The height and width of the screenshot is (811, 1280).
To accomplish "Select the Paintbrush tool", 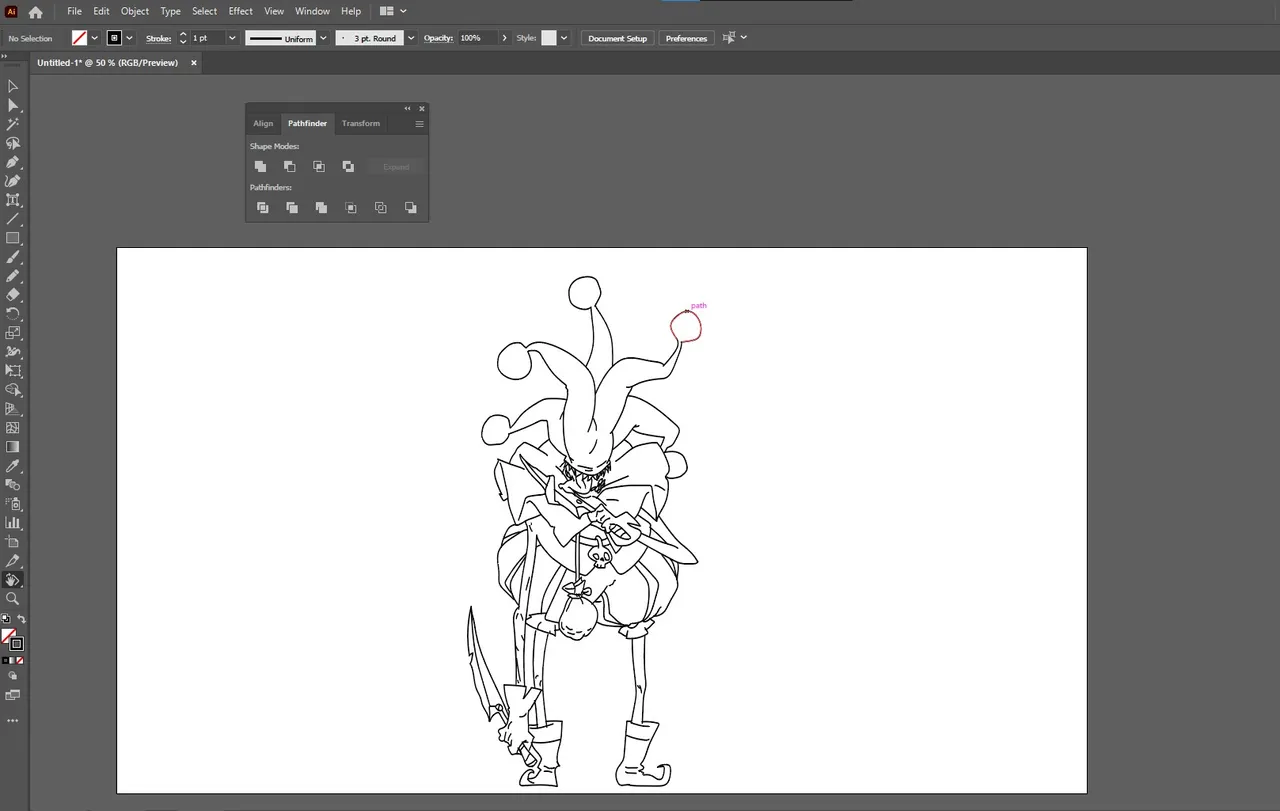I will point(13,257).
